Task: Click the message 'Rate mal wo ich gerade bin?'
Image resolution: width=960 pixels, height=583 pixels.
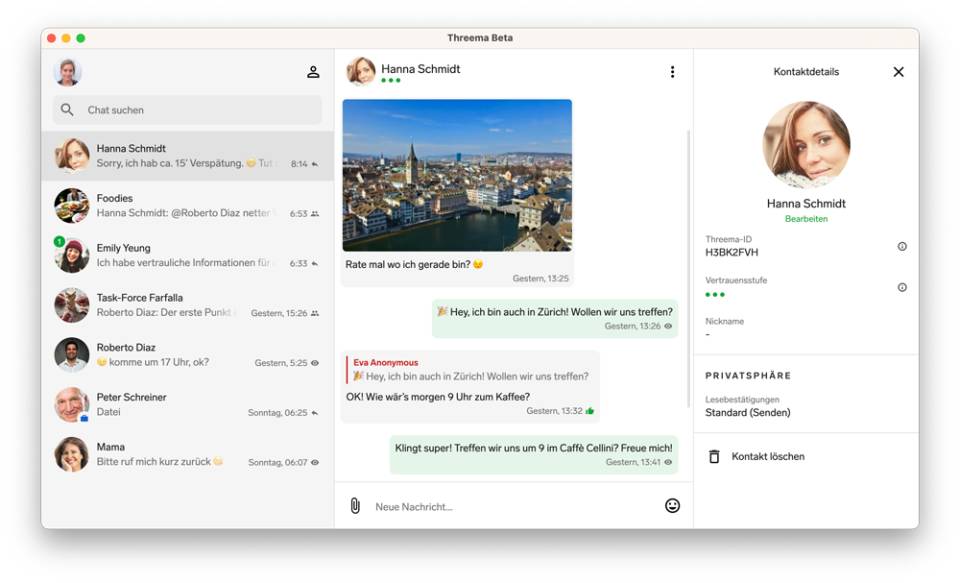Action: [414, 265]
